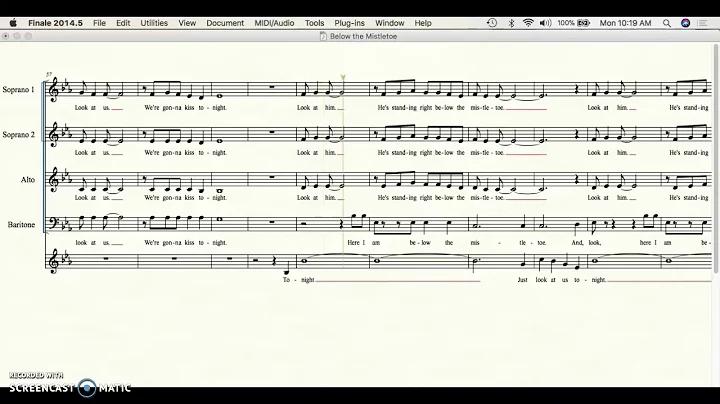Click measure number 57 above Soprano 1
Image resolution: width=720 pixels, height=404 pixels.
pos(49,74)
